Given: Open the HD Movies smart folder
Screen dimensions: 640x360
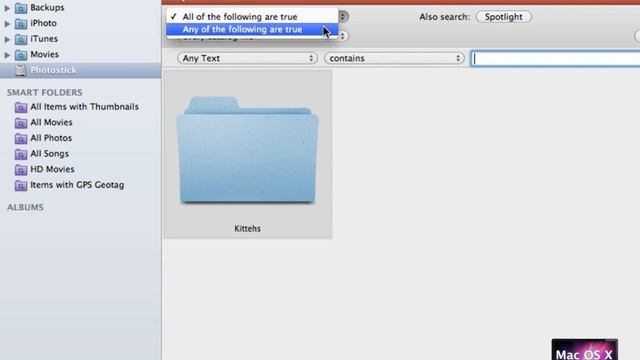Looking at the screenshot, I should pyautogui.click(x=52, y=169).
